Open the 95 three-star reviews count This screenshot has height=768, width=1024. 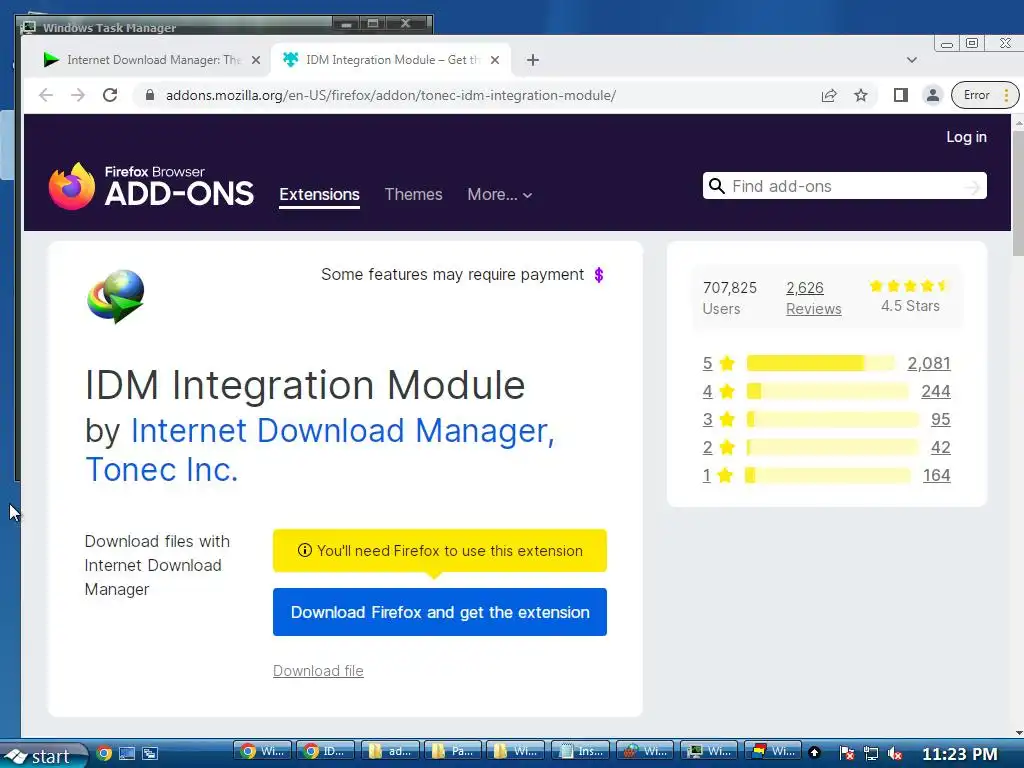[x=940, y=419]
